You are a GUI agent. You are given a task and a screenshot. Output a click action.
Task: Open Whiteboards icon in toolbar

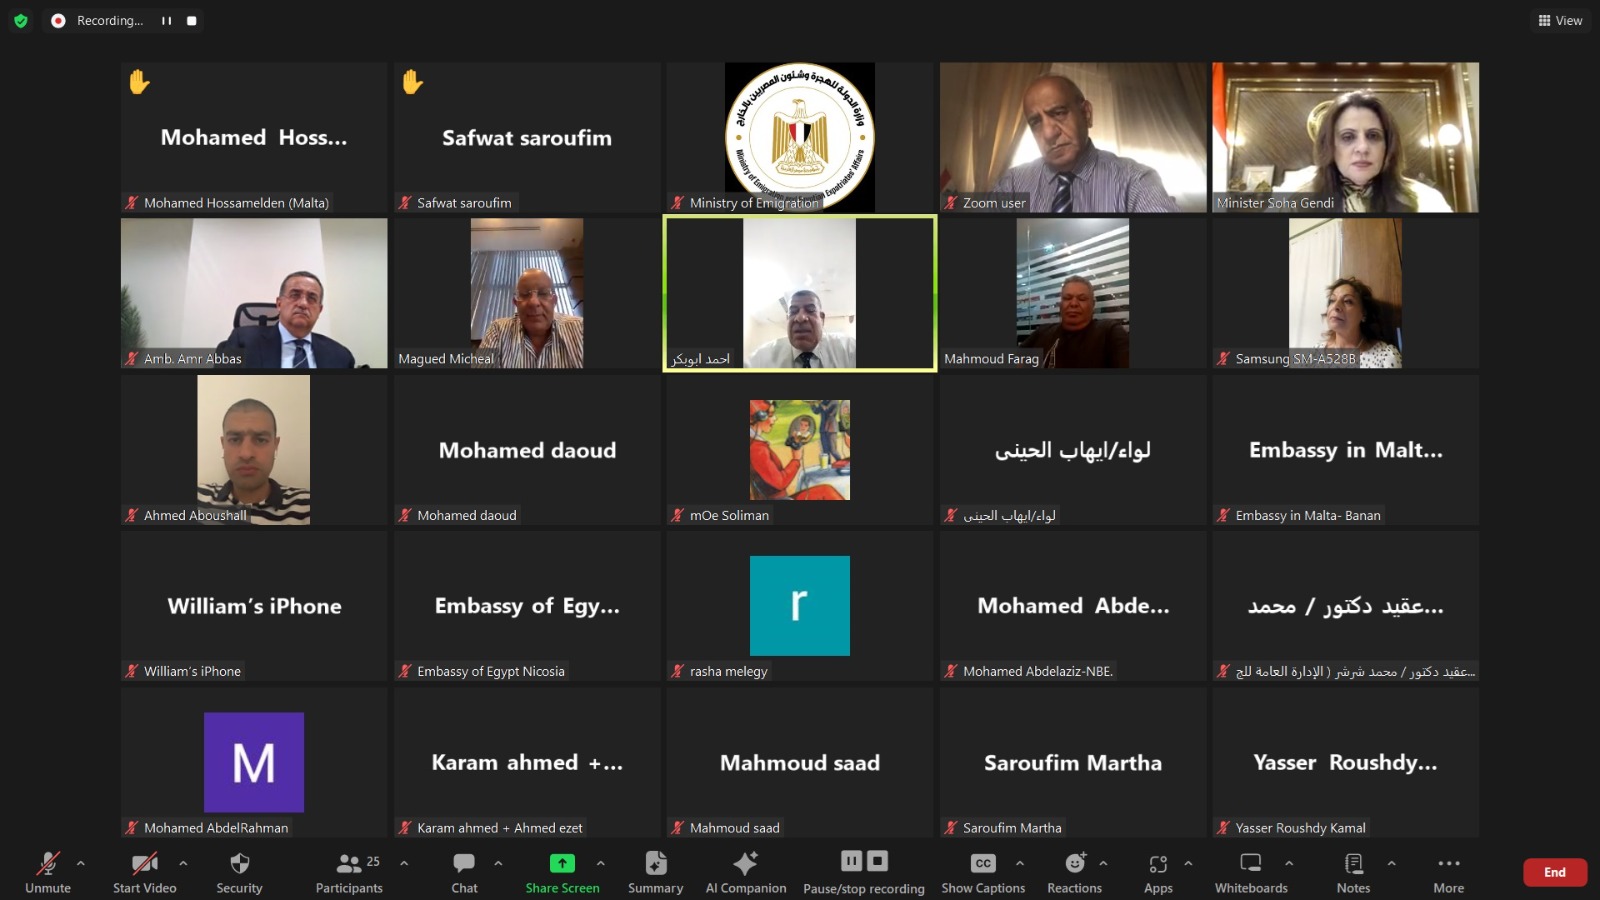pos(1251,863)
